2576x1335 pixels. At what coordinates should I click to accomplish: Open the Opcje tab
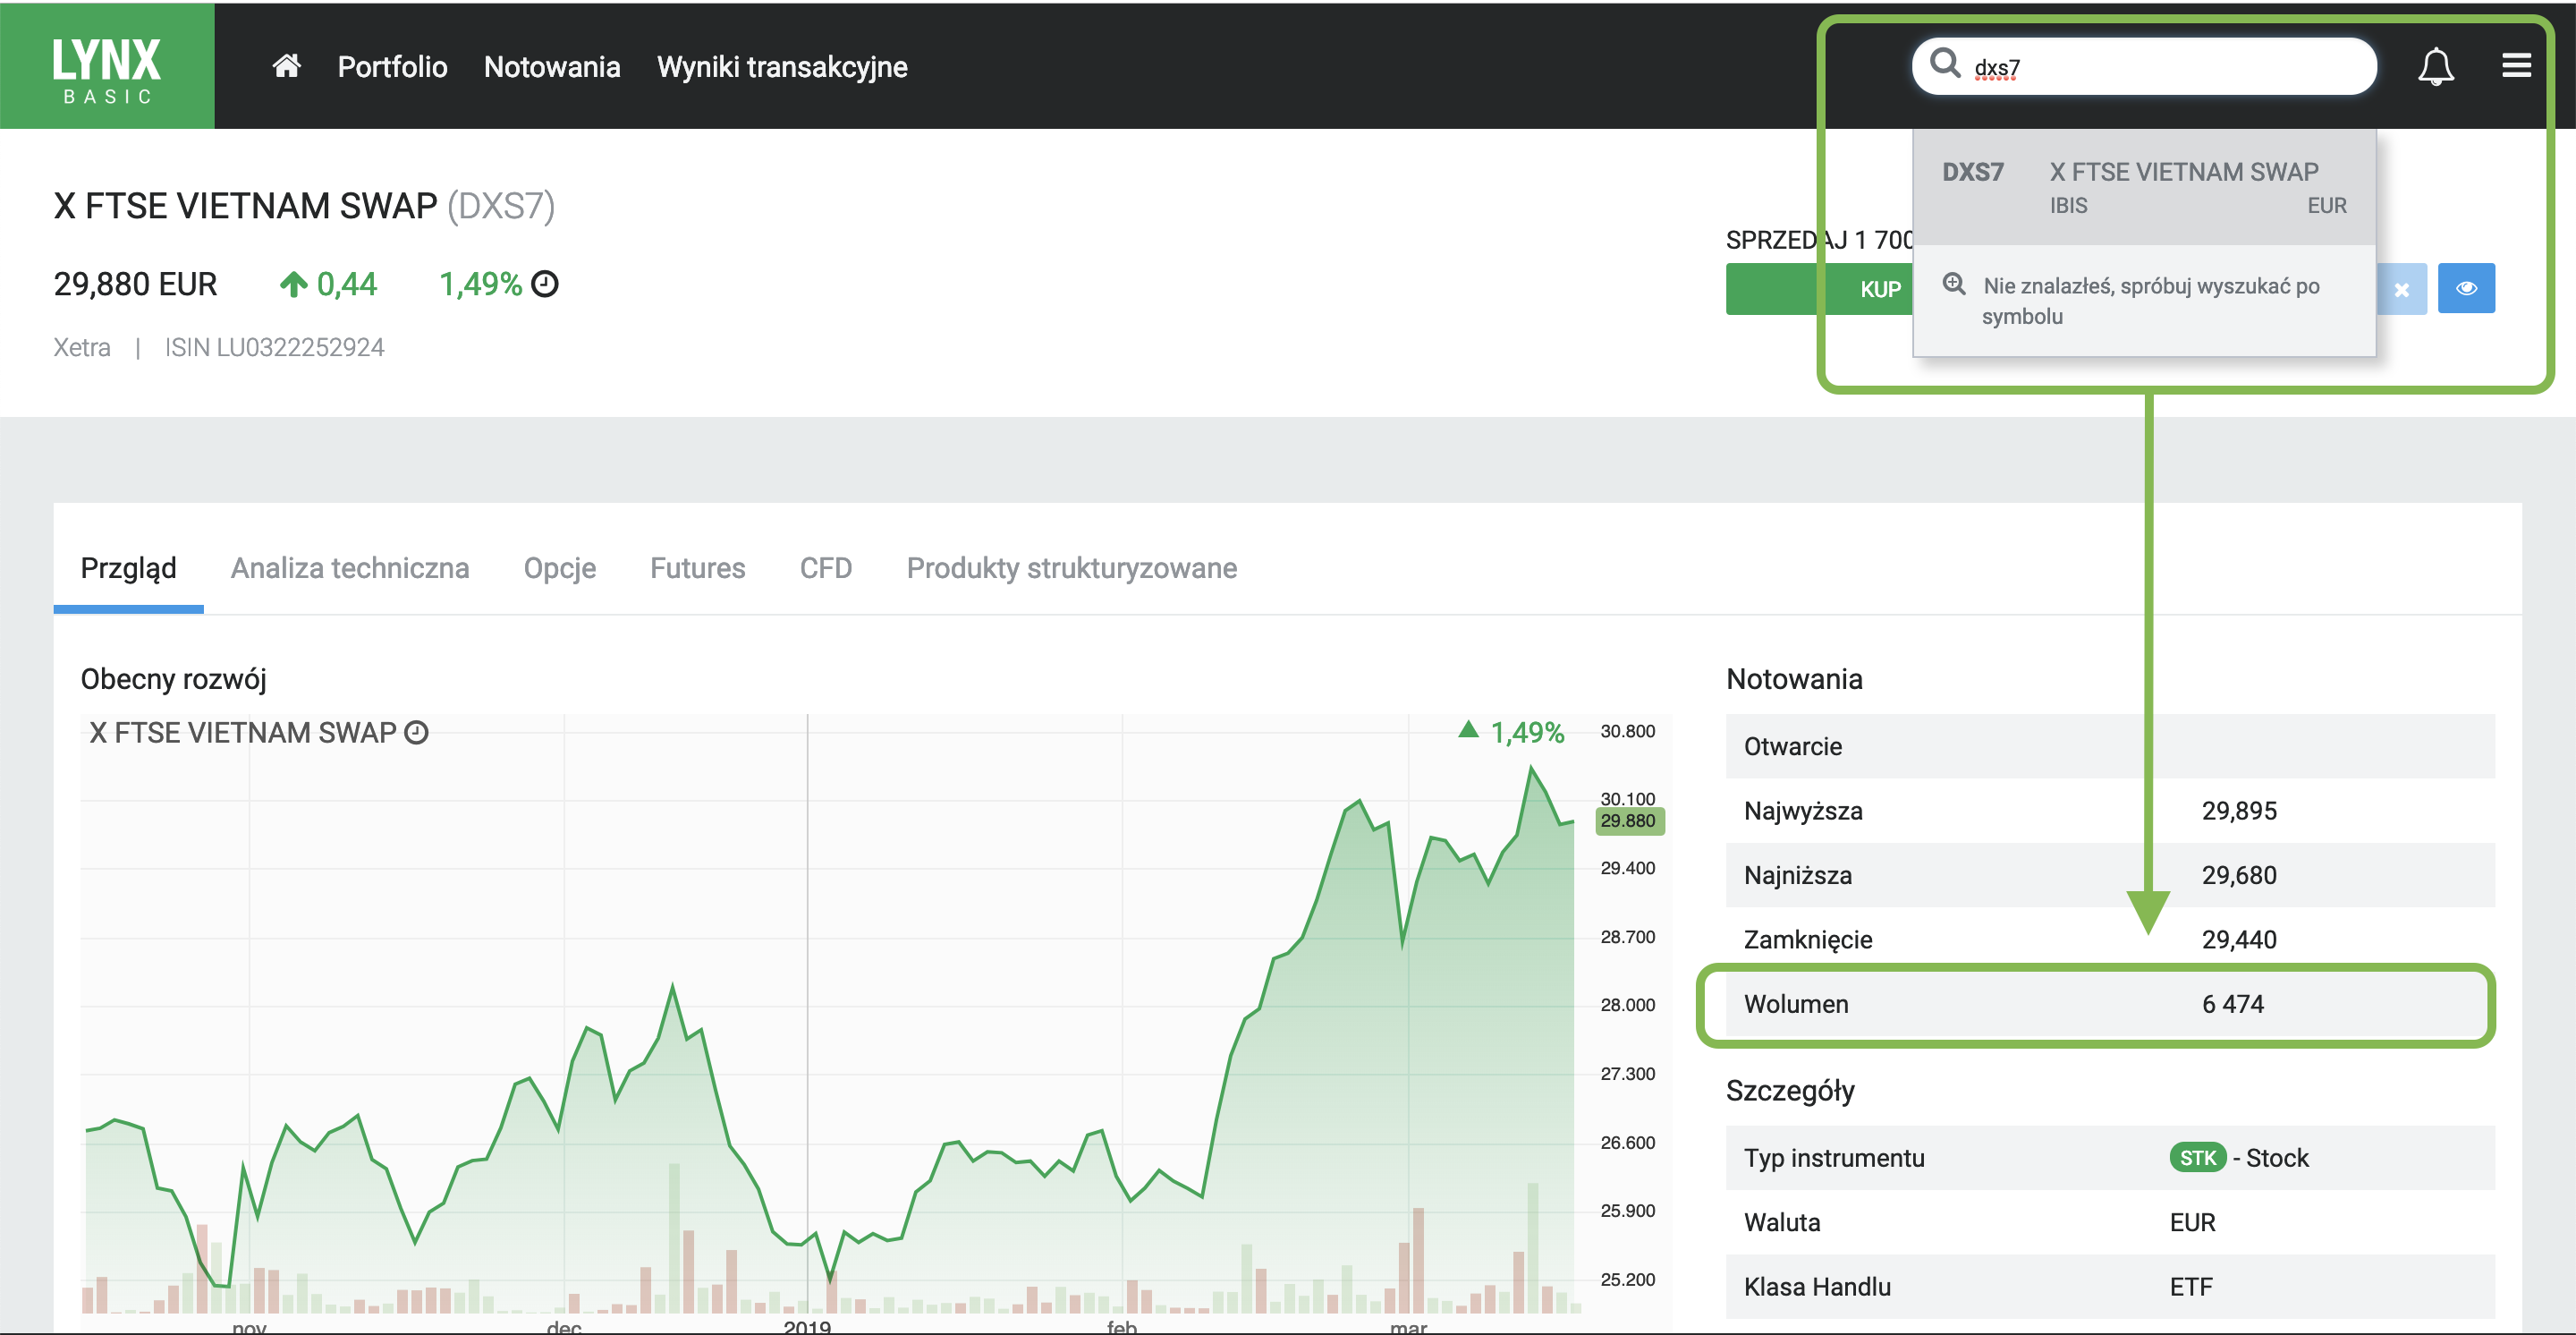pos(559,568)
